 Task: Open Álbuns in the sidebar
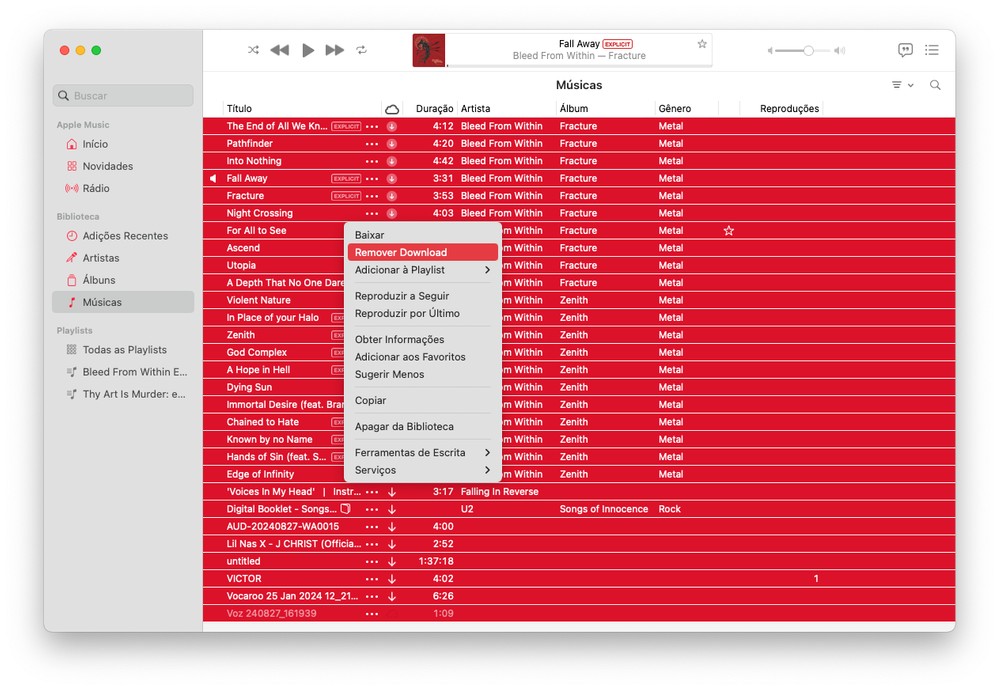[x=99, y=280]
